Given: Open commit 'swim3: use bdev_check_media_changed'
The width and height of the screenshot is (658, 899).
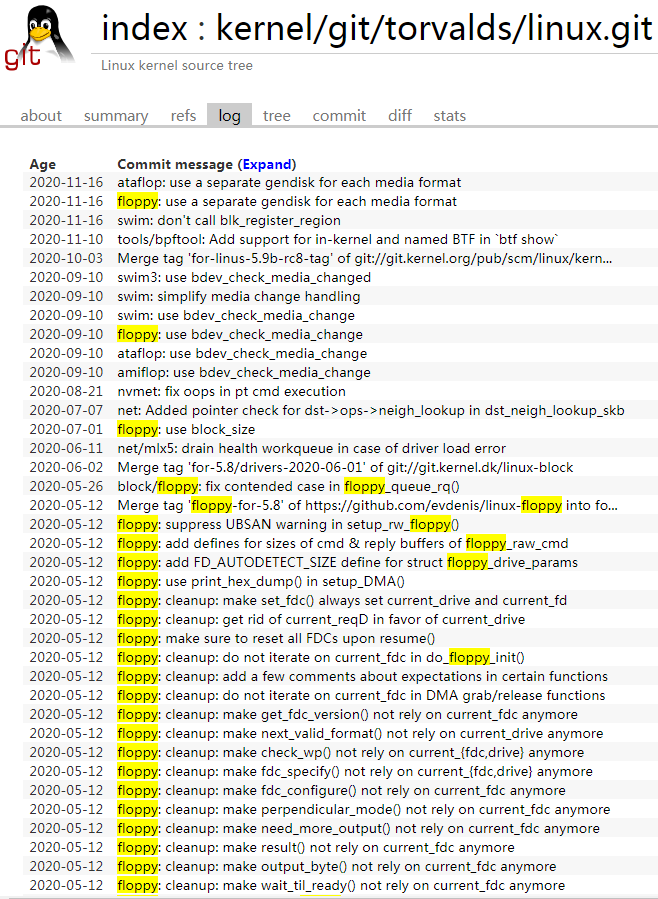Looking at the screenshot, I should coord(244,277).
